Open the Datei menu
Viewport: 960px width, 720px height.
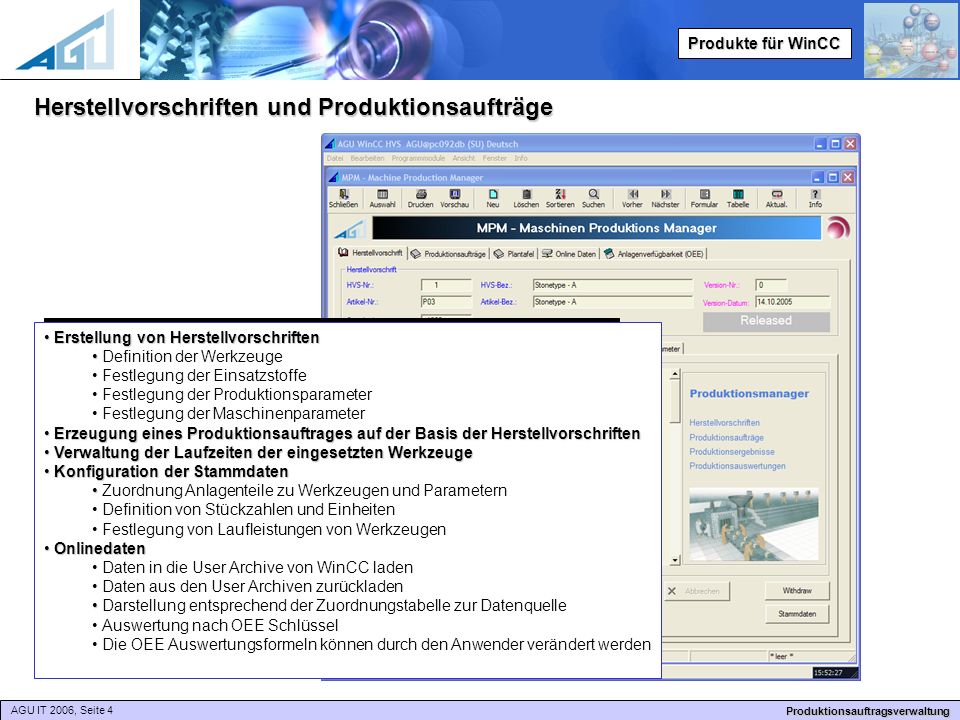(335, 158)
